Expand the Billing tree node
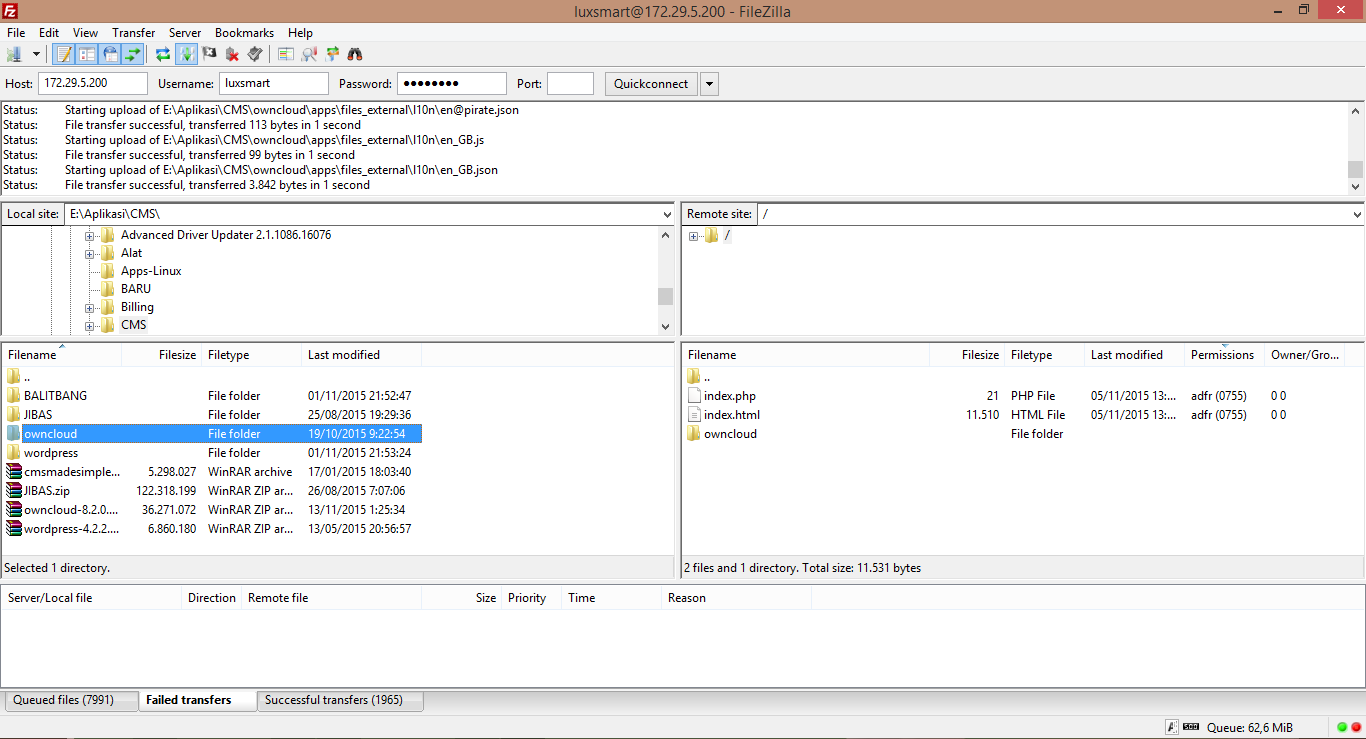 point(90,308)
